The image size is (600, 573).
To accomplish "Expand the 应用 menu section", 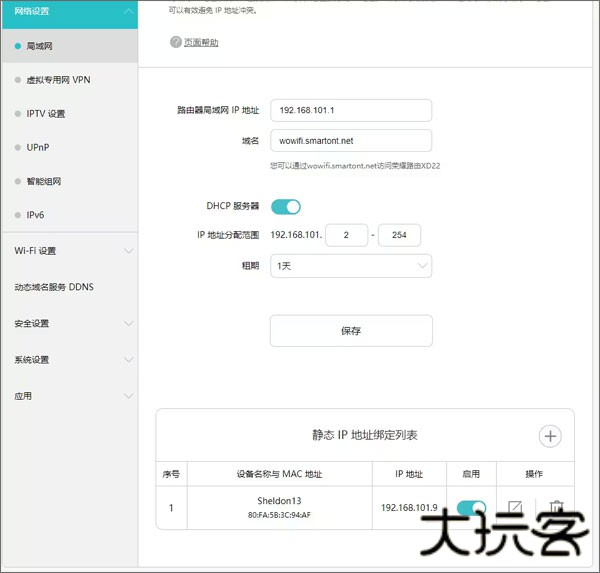I will pos(69,395).
